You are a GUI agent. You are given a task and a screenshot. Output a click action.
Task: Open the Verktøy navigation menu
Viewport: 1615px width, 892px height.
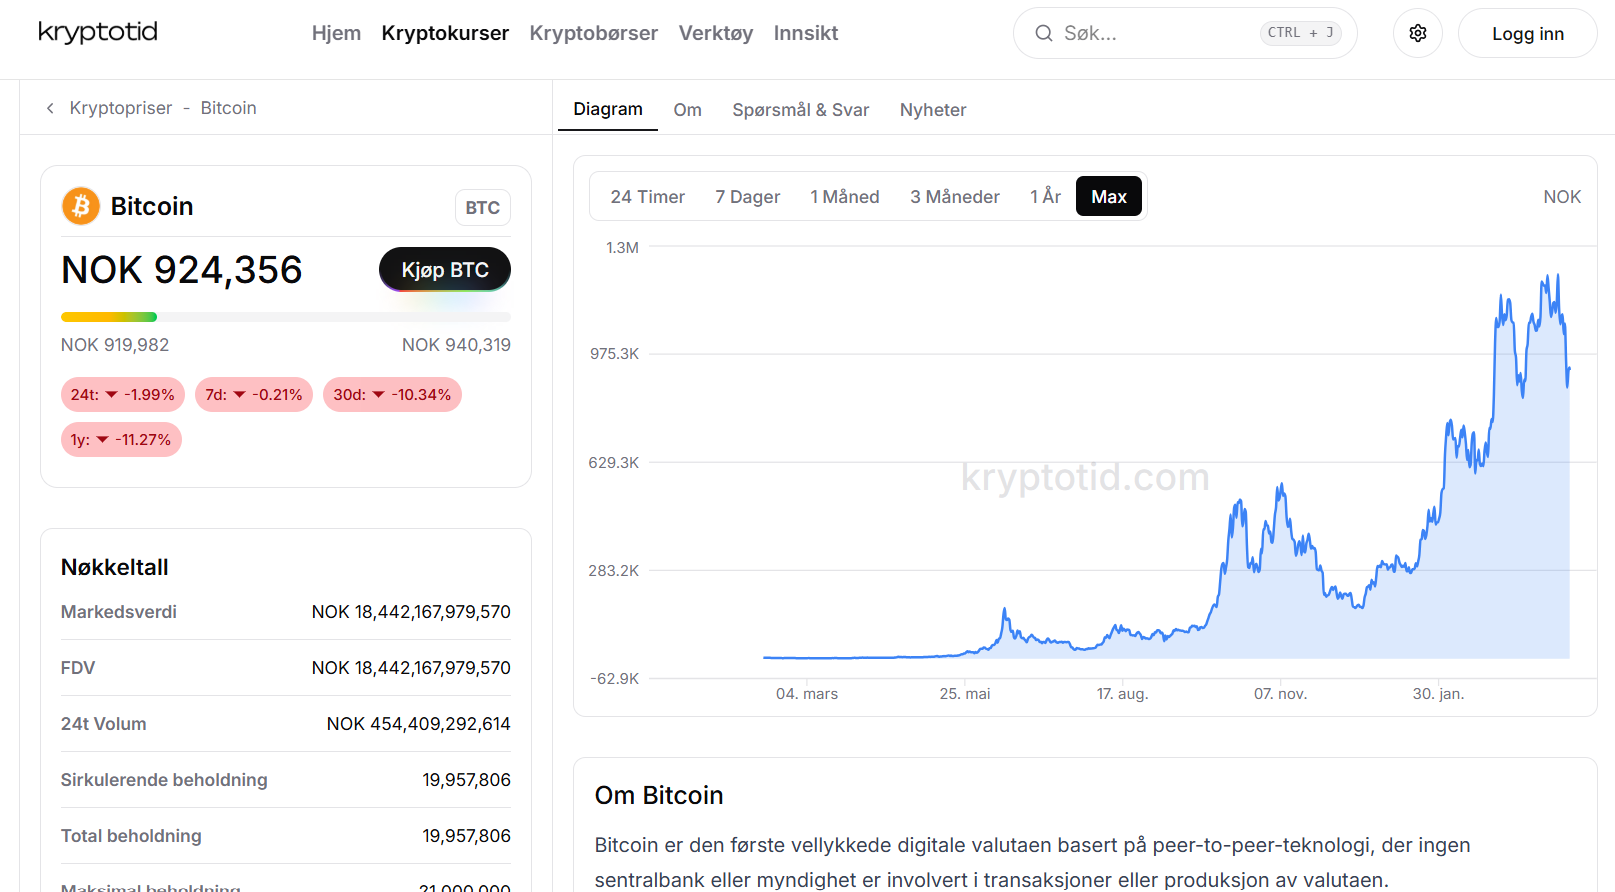pyautogui.click(x=715, y=33)
